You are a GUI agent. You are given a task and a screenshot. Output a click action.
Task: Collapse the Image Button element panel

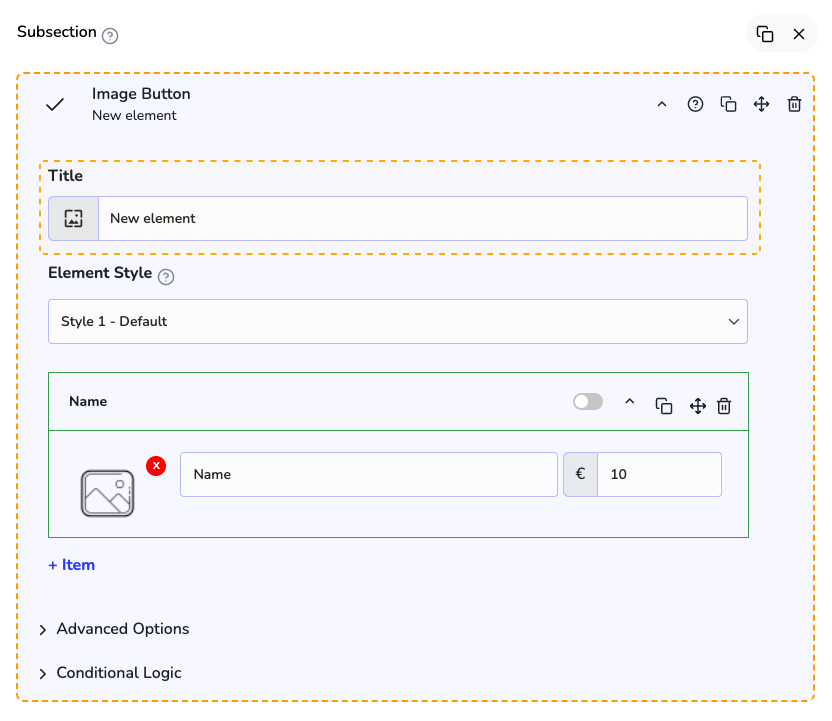(x=661, y=104)
